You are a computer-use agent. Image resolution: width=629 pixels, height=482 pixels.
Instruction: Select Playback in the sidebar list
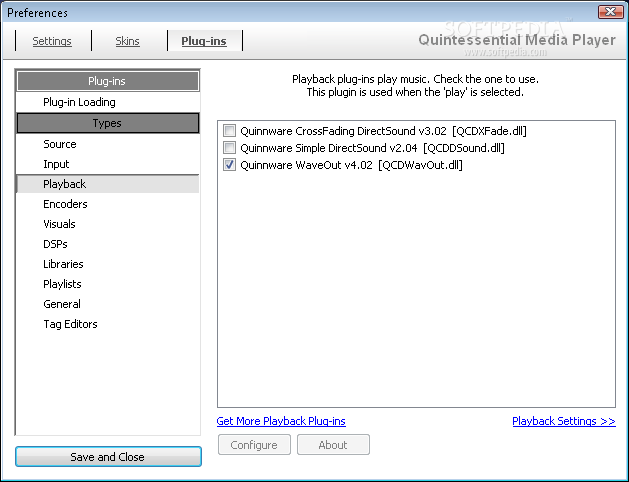(x=108, y=184)
